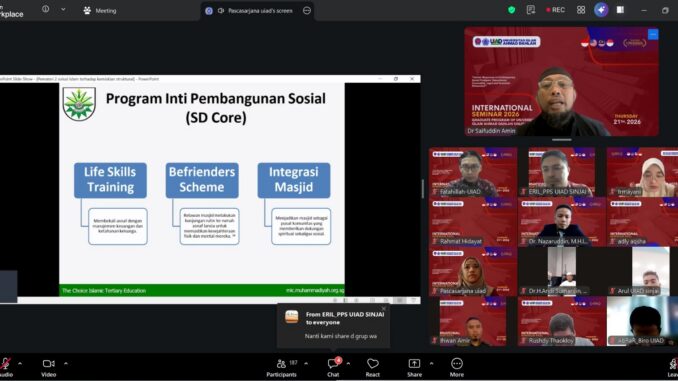The image size is (678, 381).
Task: Select Arul UIAD sinjai participant video
Action: (642, 272)
